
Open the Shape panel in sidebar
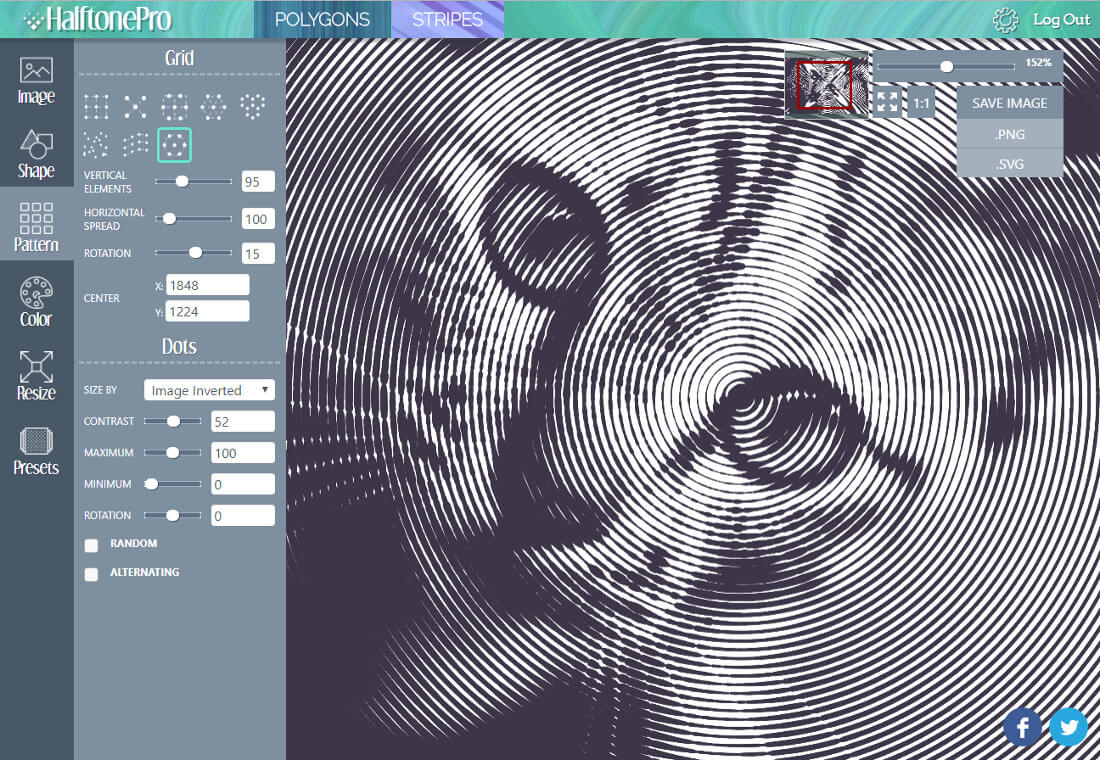[x=36, y=154]
